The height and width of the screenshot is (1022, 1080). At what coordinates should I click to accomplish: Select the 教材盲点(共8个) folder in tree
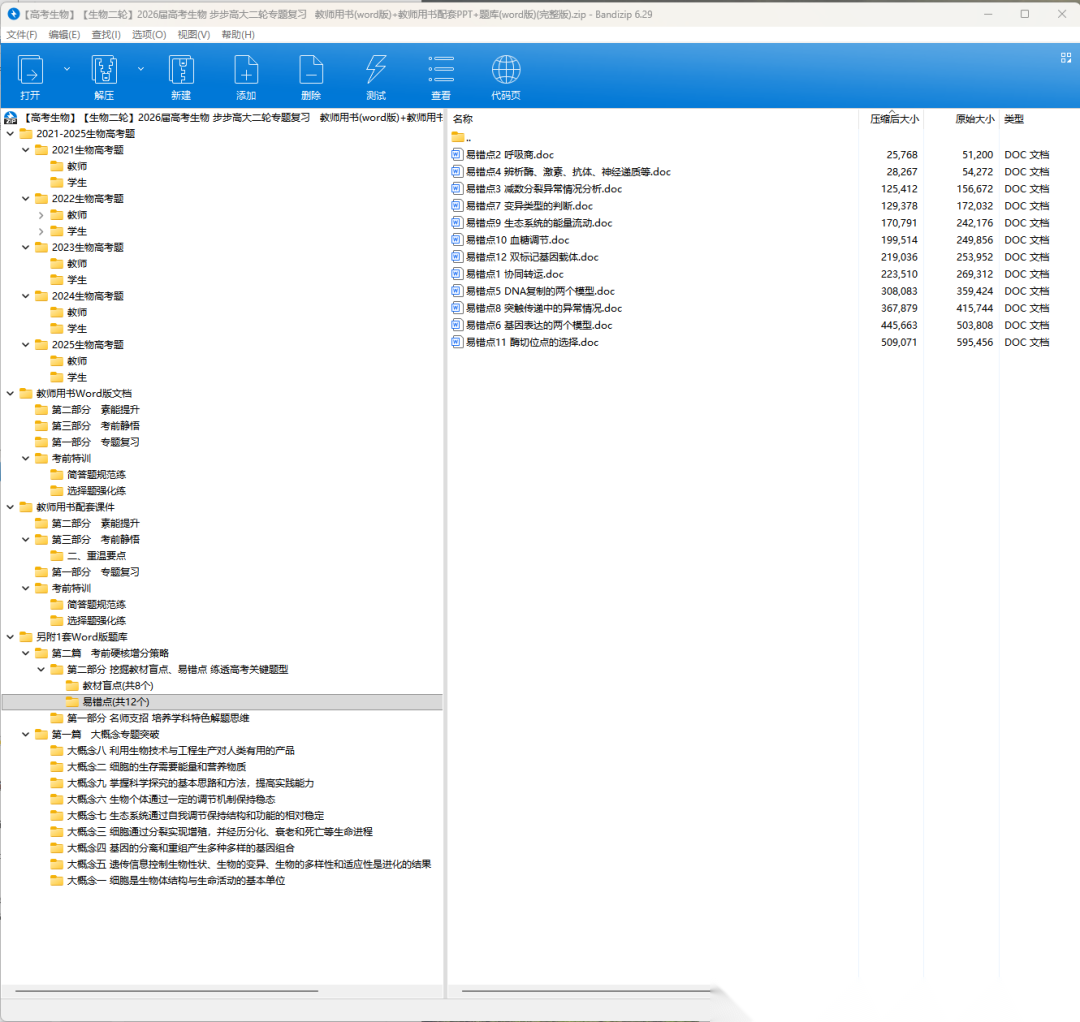point(117,686)
